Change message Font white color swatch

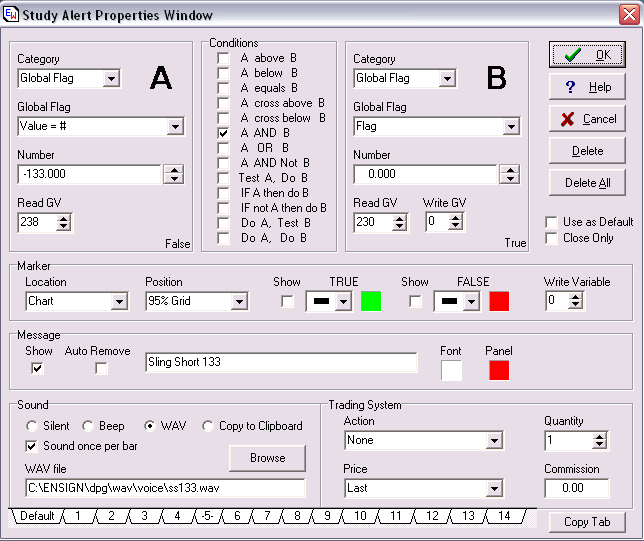(451, 371)
